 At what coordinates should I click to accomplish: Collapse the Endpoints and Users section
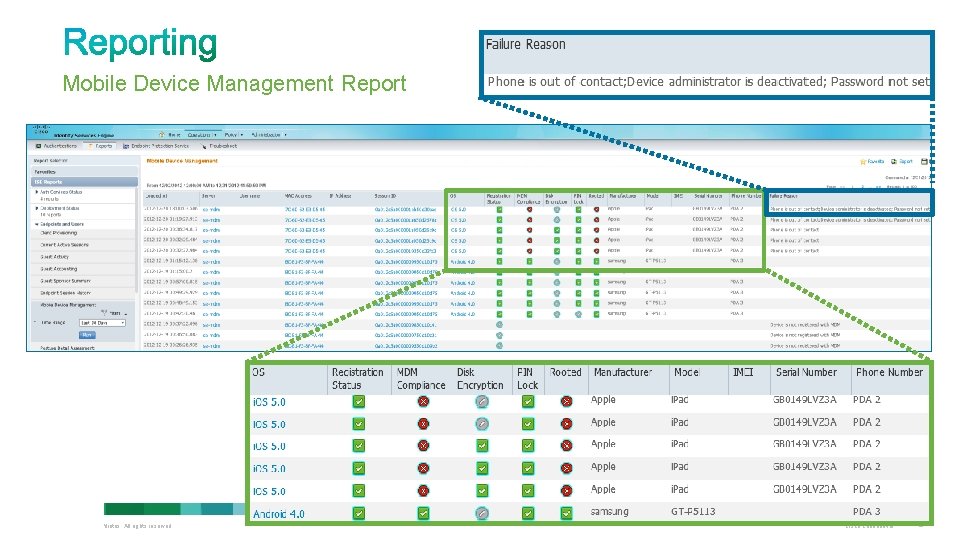37,224
